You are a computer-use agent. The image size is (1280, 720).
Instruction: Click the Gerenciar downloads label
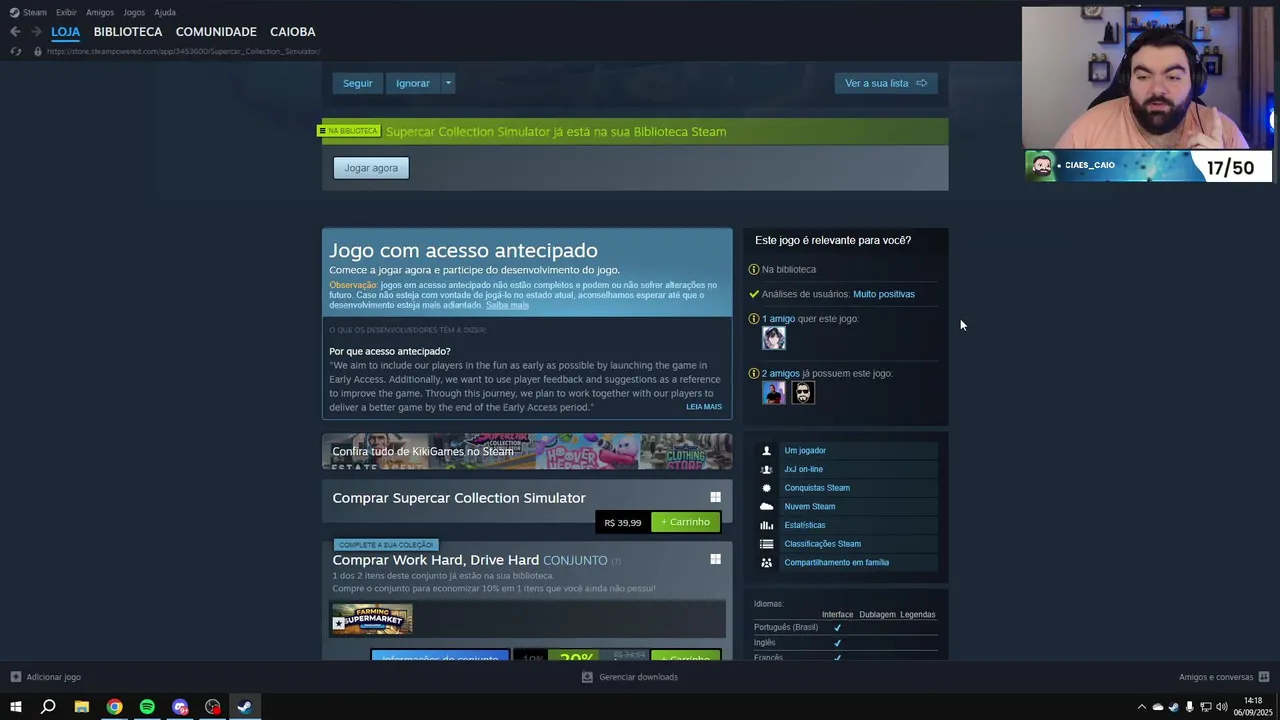pos(638,677)
